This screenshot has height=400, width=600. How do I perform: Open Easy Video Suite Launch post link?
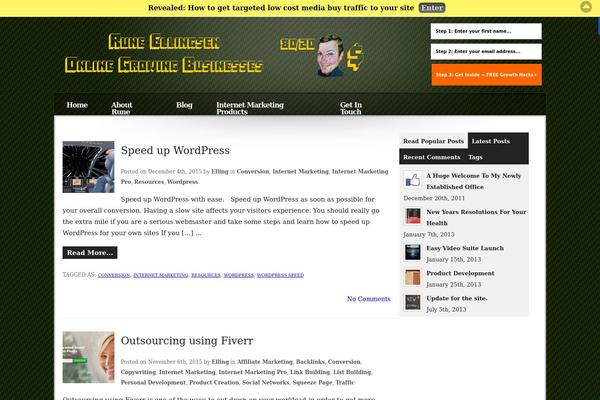click(465, 248)
